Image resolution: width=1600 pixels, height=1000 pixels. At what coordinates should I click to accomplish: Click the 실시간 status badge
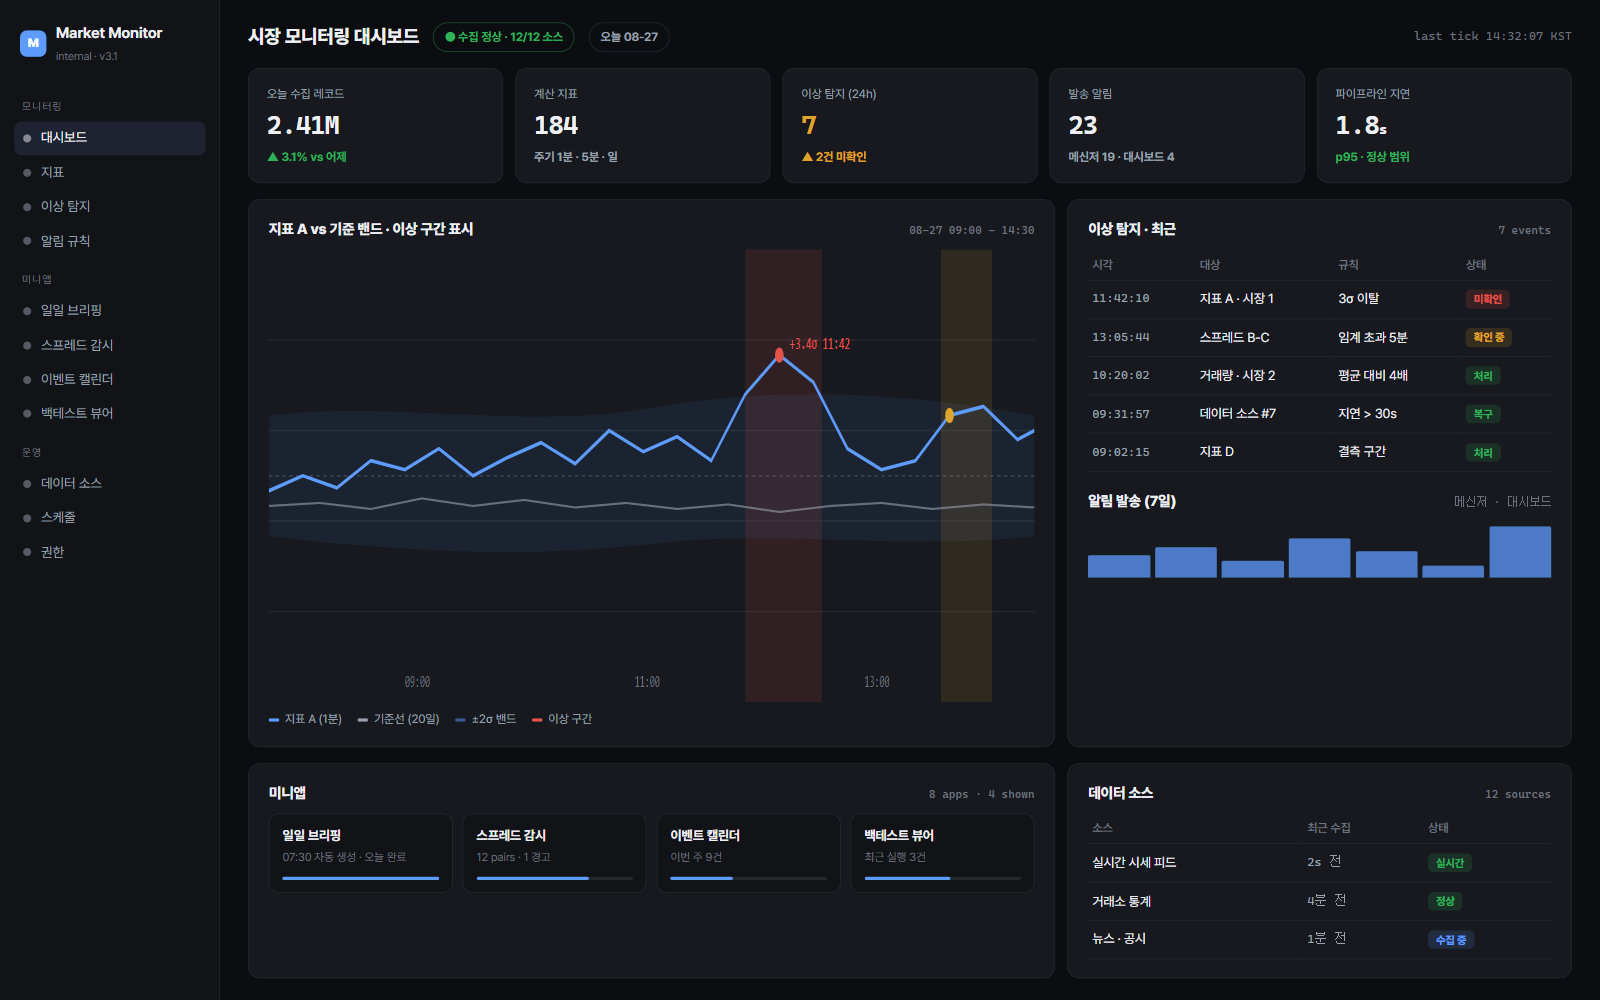[x=1449, y=863]
